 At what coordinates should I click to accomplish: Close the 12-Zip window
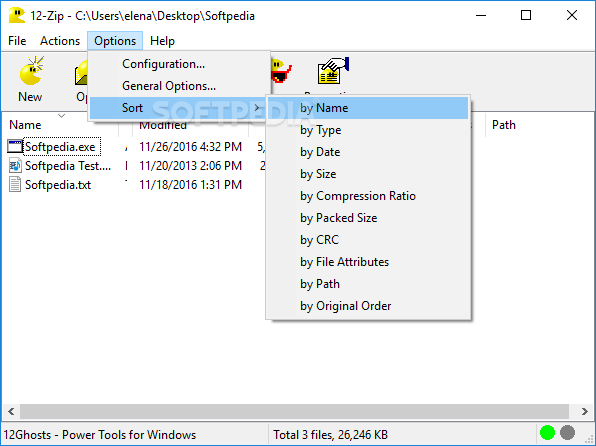572,16
